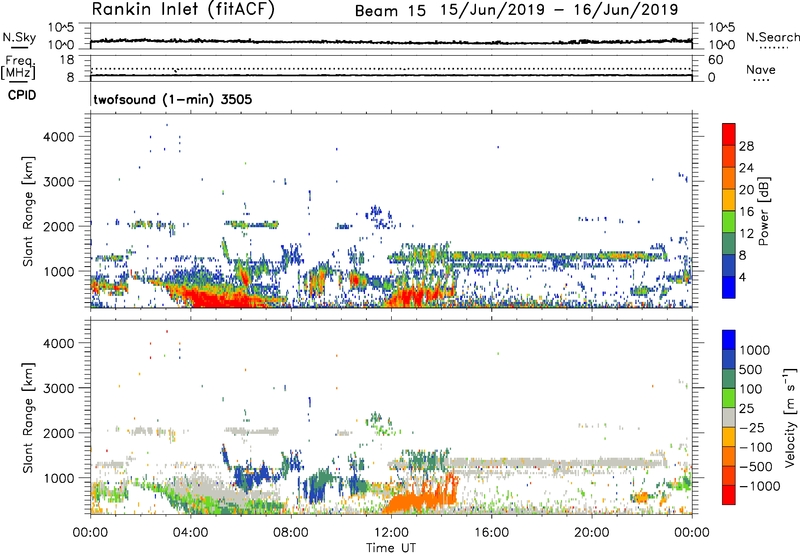
Task: Click the "20:00" time axis tick
Action: pos(591,533)
